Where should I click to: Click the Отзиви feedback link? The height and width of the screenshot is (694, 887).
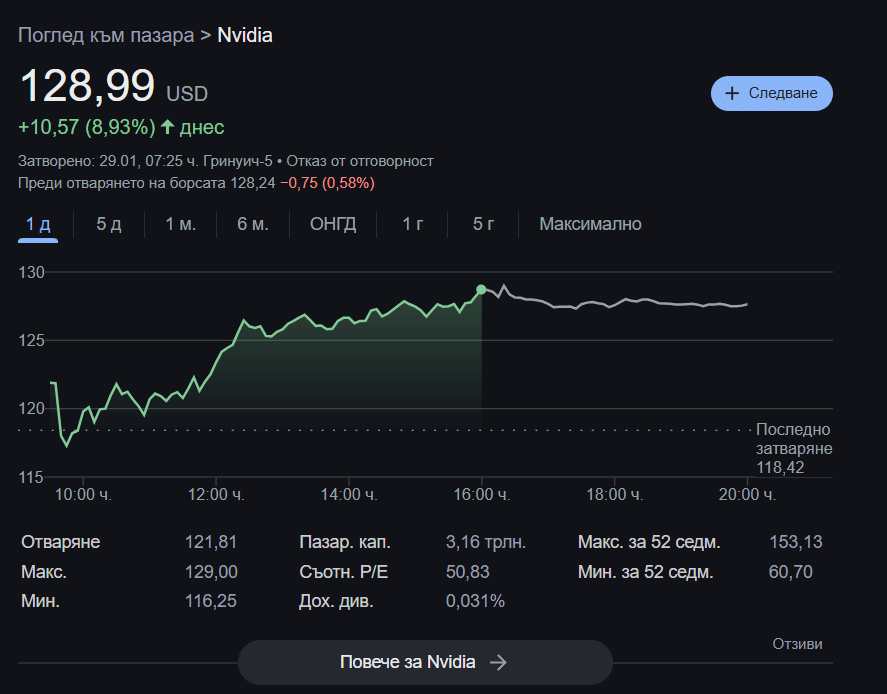797,644
